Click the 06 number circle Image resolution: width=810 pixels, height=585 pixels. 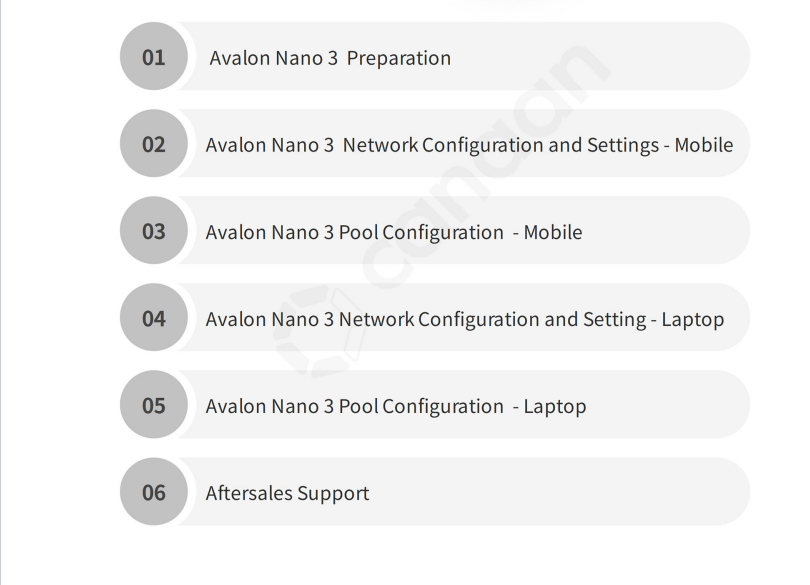tap(153, 492)
